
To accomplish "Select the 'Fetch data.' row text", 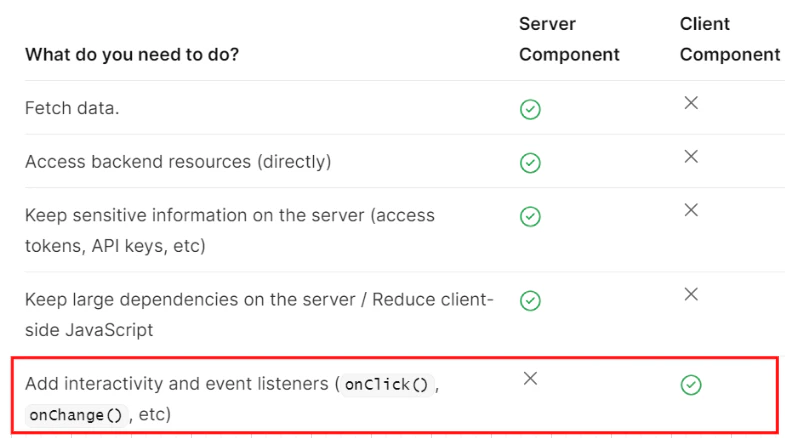I will [72, 108].
